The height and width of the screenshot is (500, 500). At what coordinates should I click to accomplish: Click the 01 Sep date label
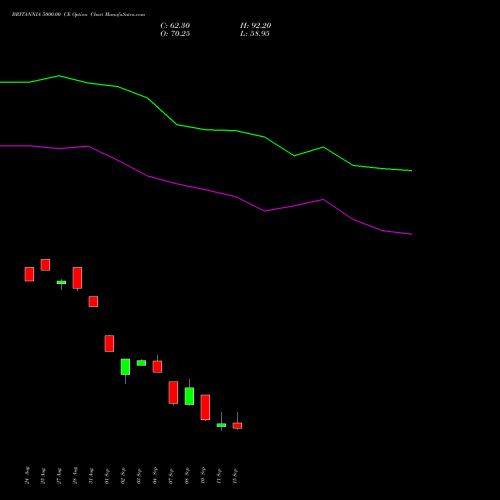[107, 476]
